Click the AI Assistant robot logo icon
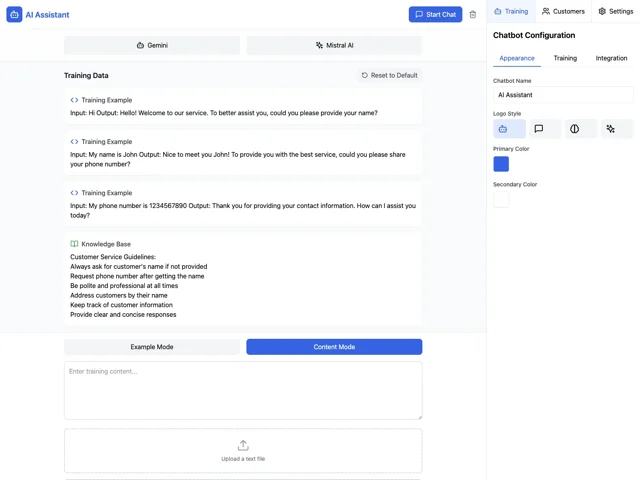 tap(14, 15)
